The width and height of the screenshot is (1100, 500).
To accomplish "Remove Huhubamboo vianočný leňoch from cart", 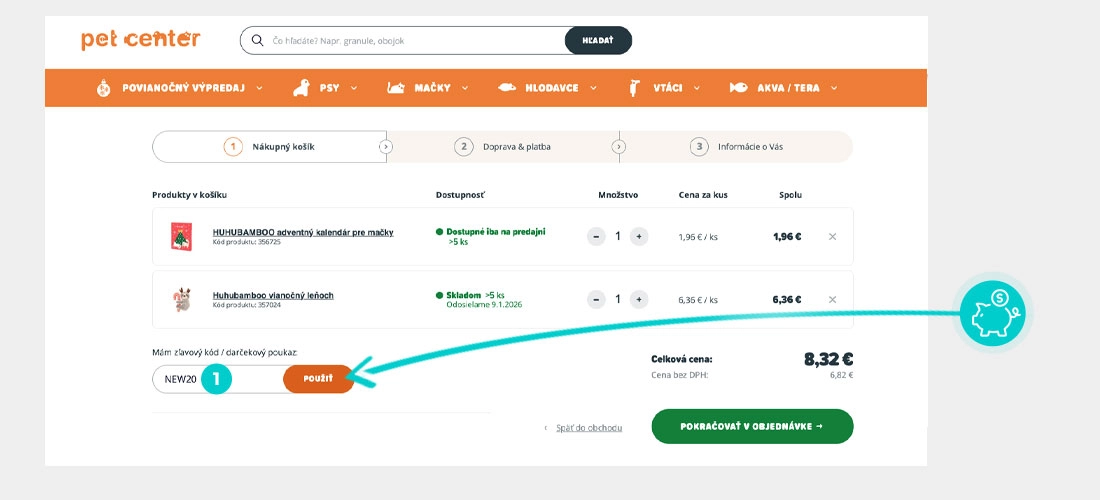I will (833, 299).
